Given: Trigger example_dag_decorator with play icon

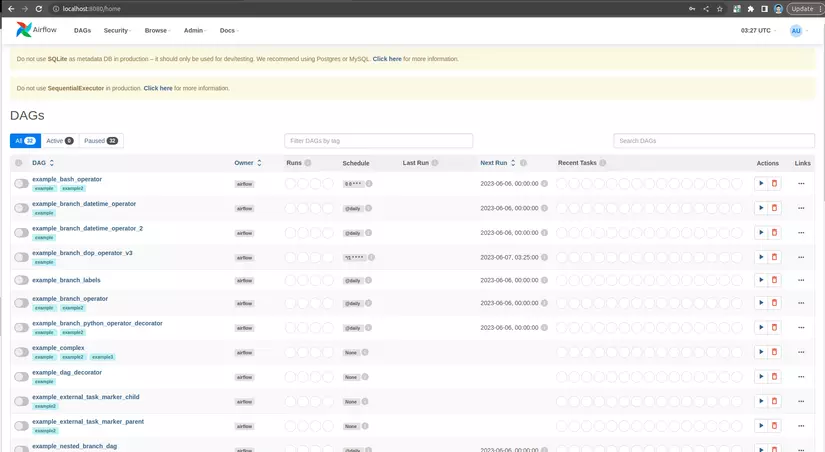Looking at the screenshot, I should 761,376.
